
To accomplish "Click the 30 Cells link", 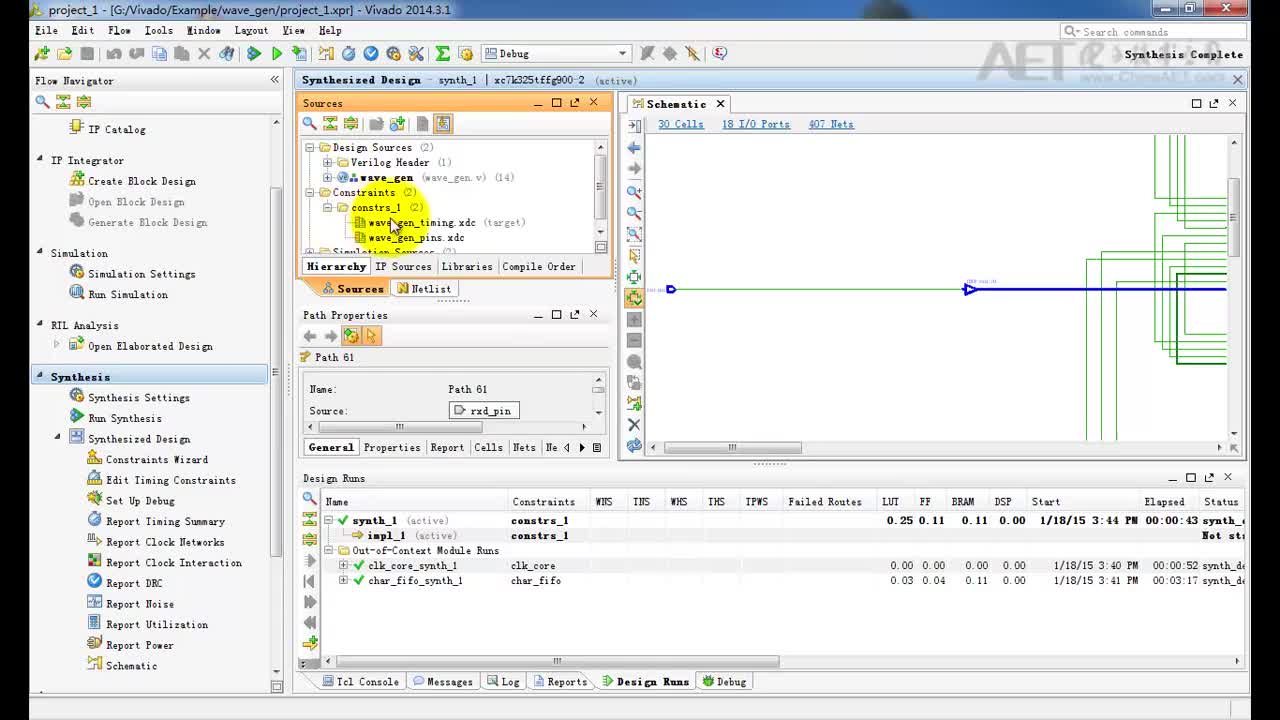I will (680, 124).
